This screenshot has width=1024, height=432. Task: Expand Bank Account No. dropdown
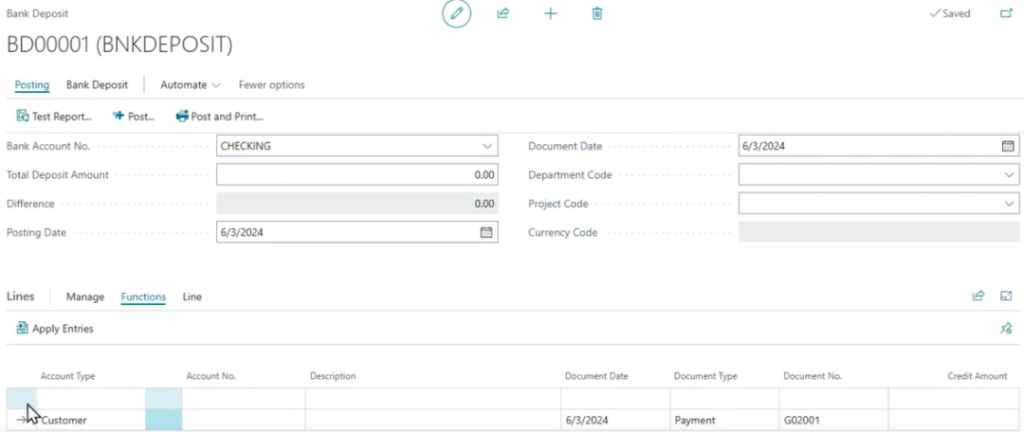click(x=487, y=146)
